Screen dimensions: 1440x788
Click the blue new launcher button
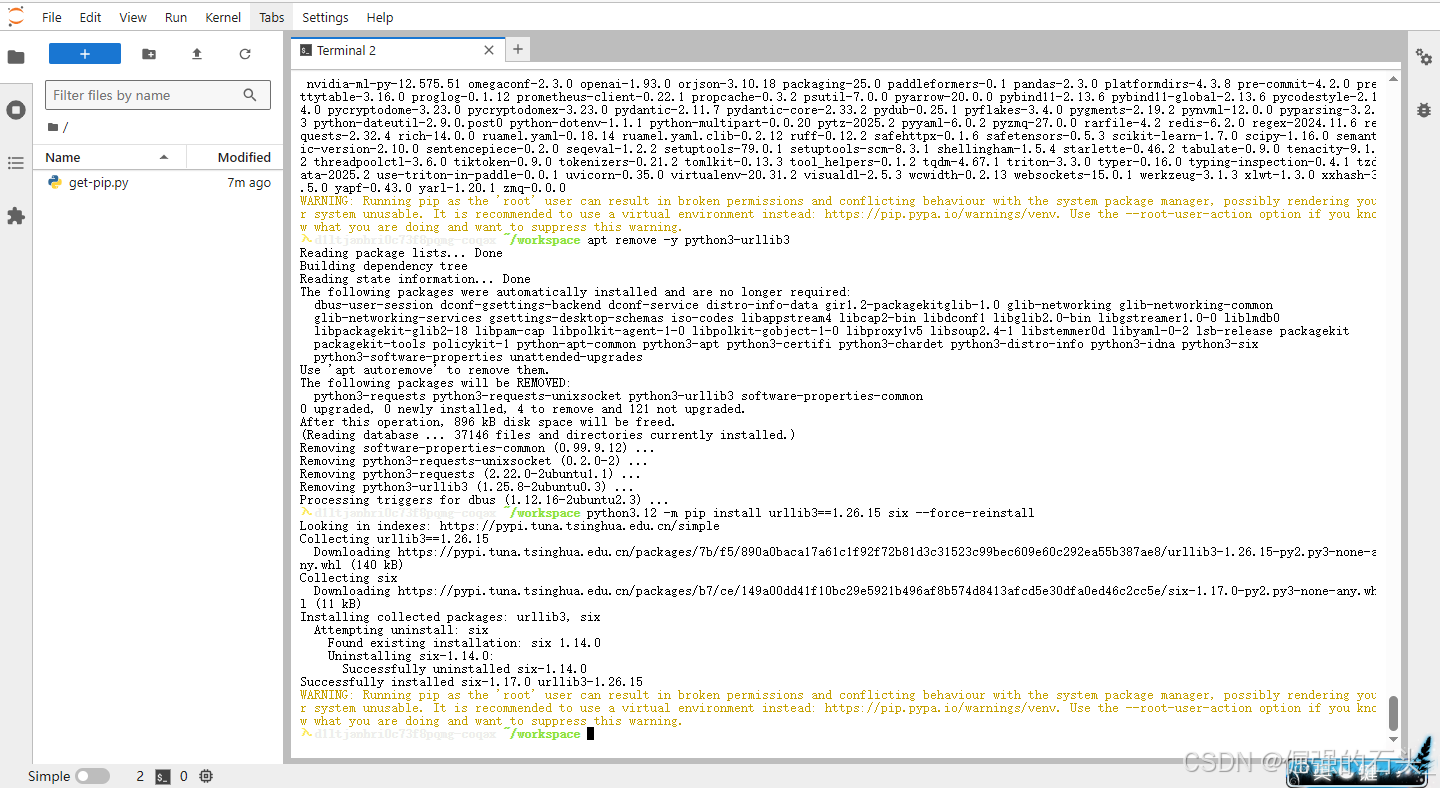(85, 54)
